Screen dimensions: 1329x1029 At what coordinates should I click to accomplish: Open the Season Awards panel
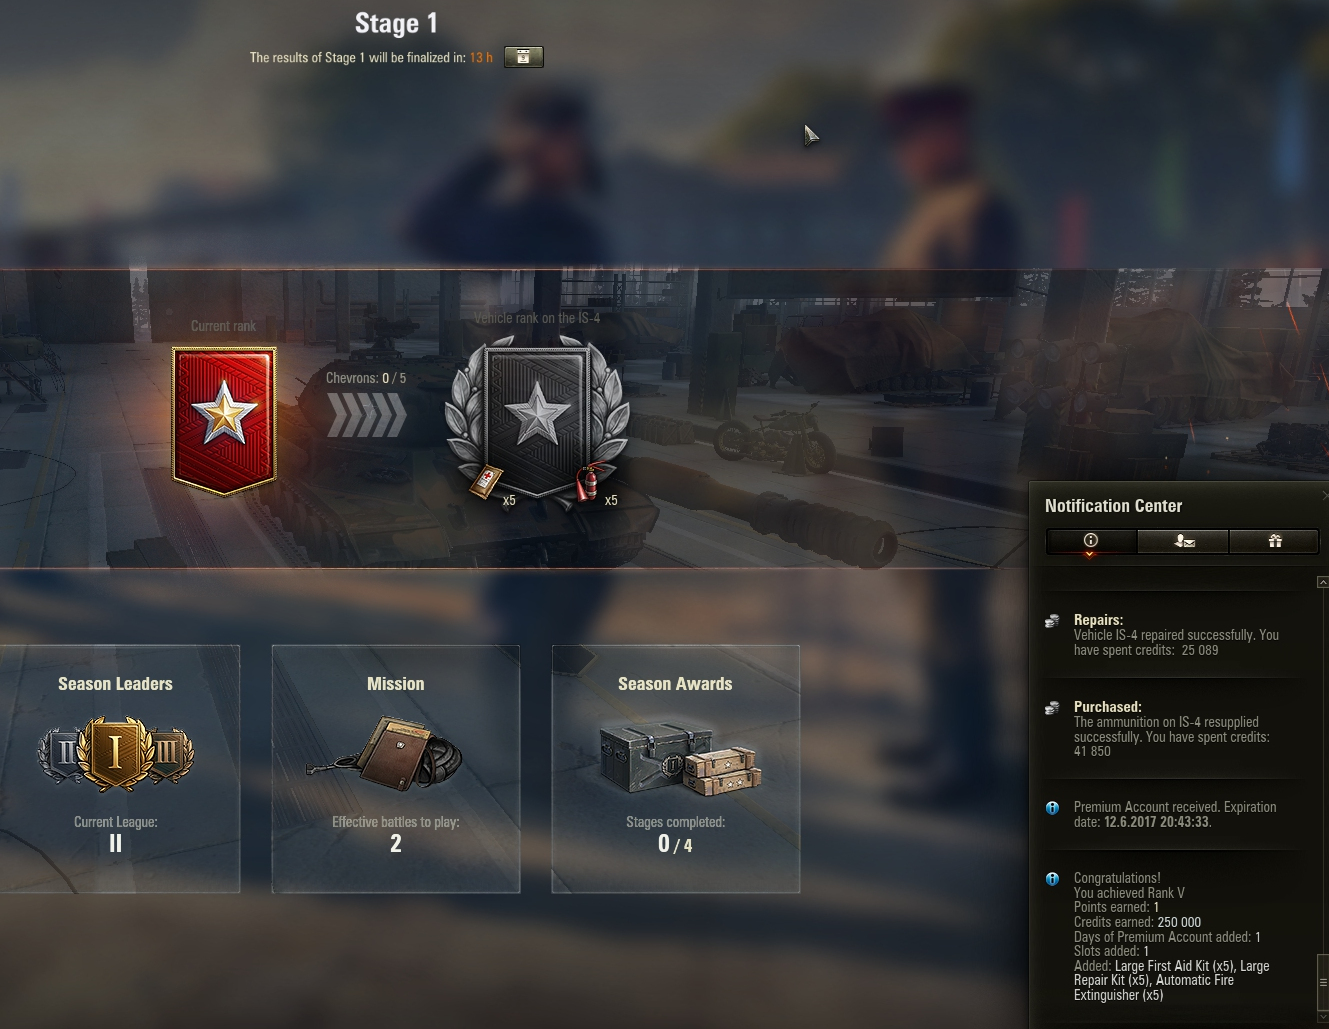click(676, 769)
